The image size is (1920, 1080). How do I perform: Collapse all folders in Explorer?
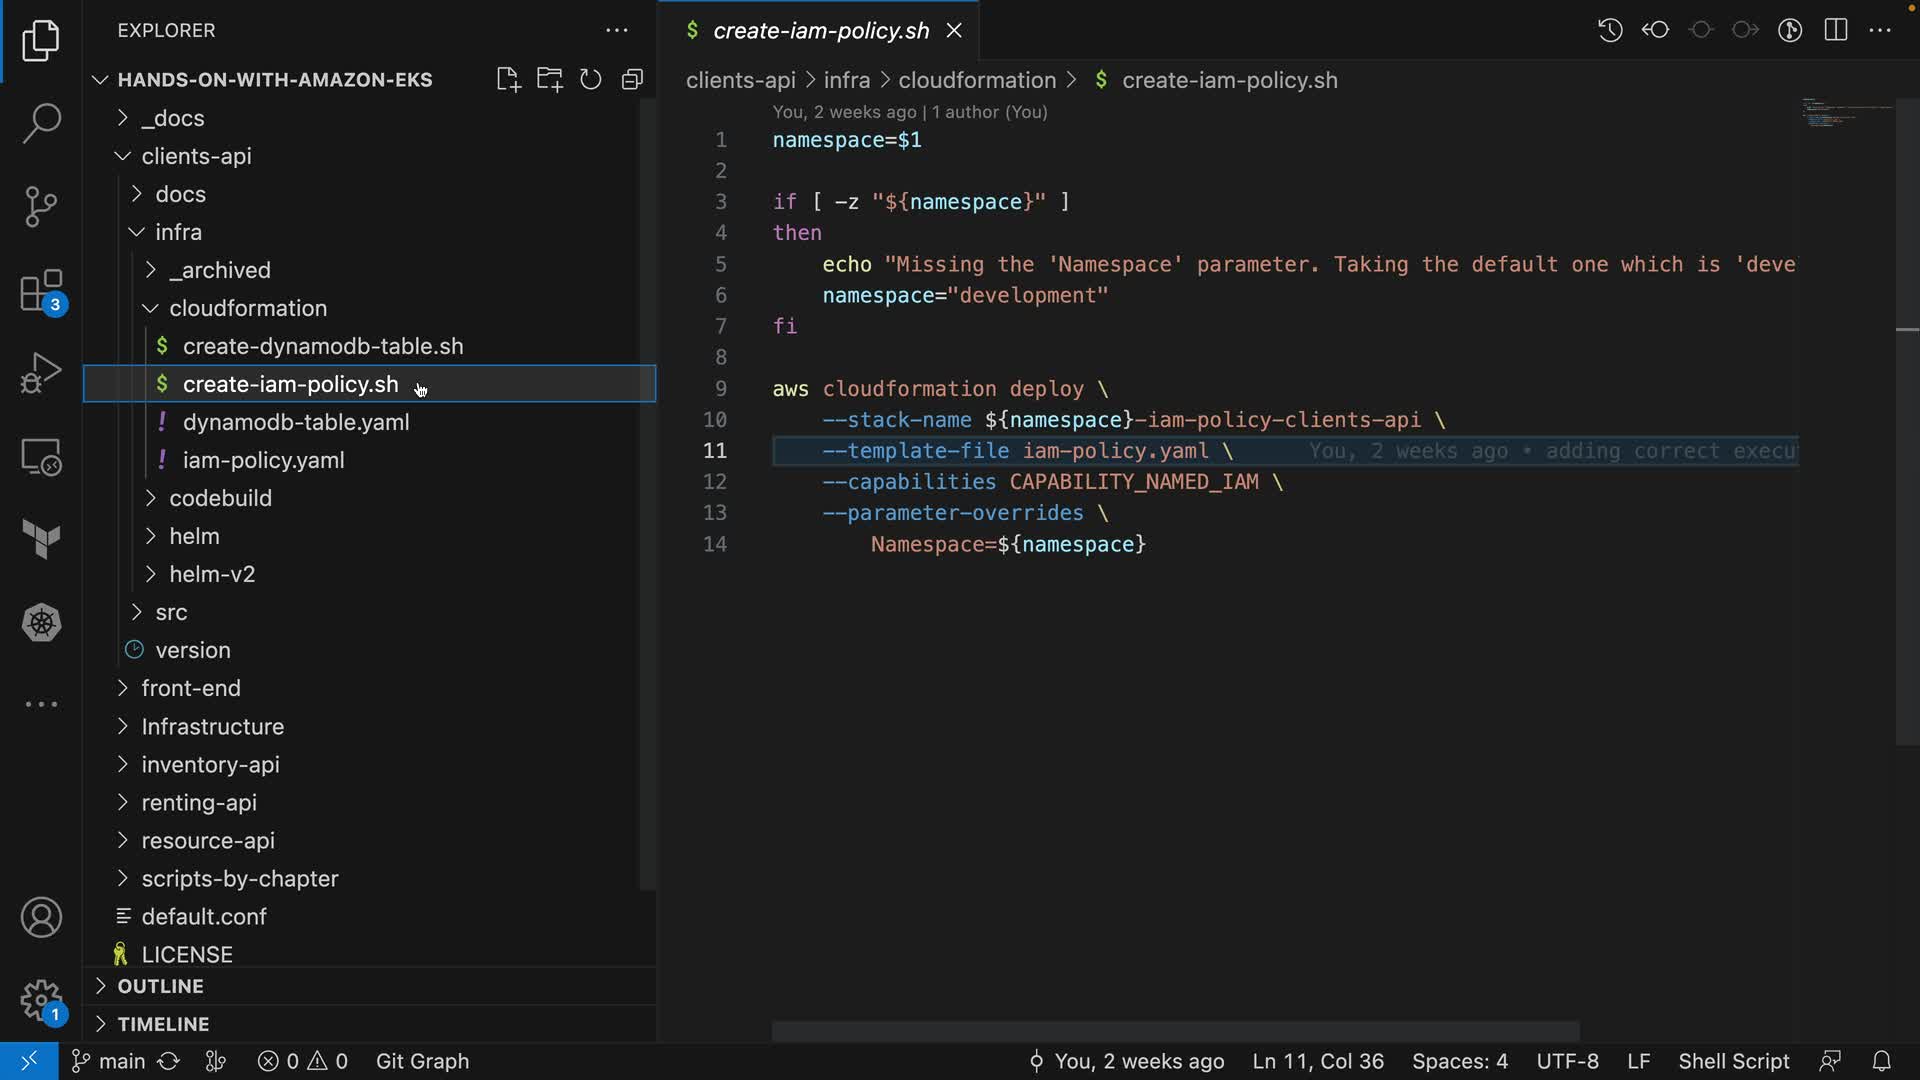[x=632, y=80]
